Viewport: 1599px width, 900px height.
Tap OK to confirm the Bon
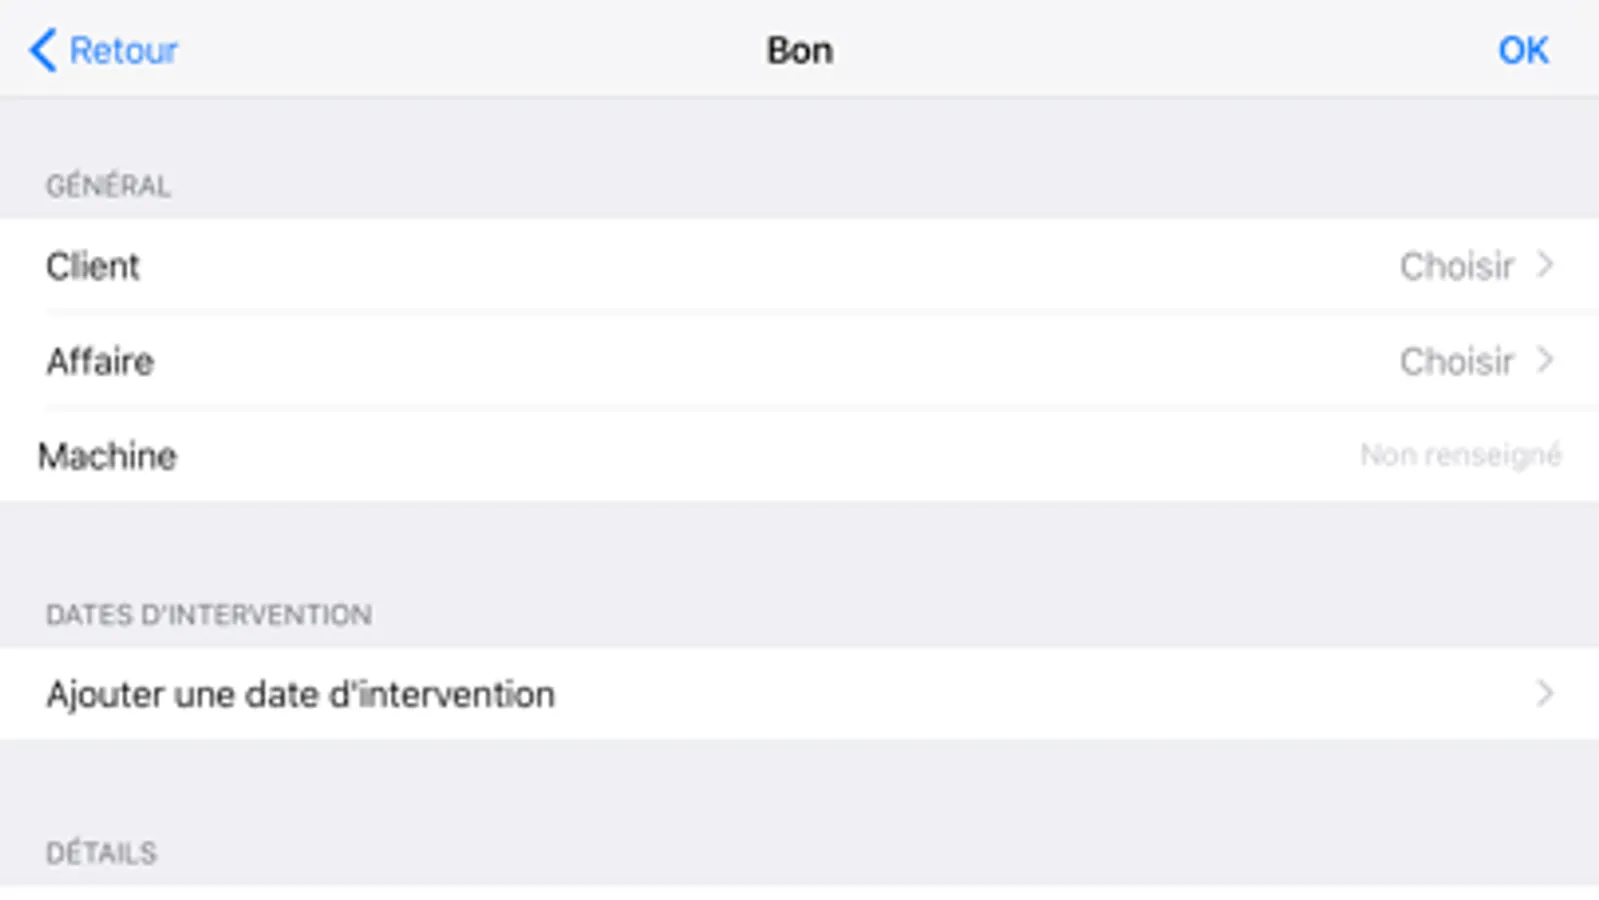1523,50
